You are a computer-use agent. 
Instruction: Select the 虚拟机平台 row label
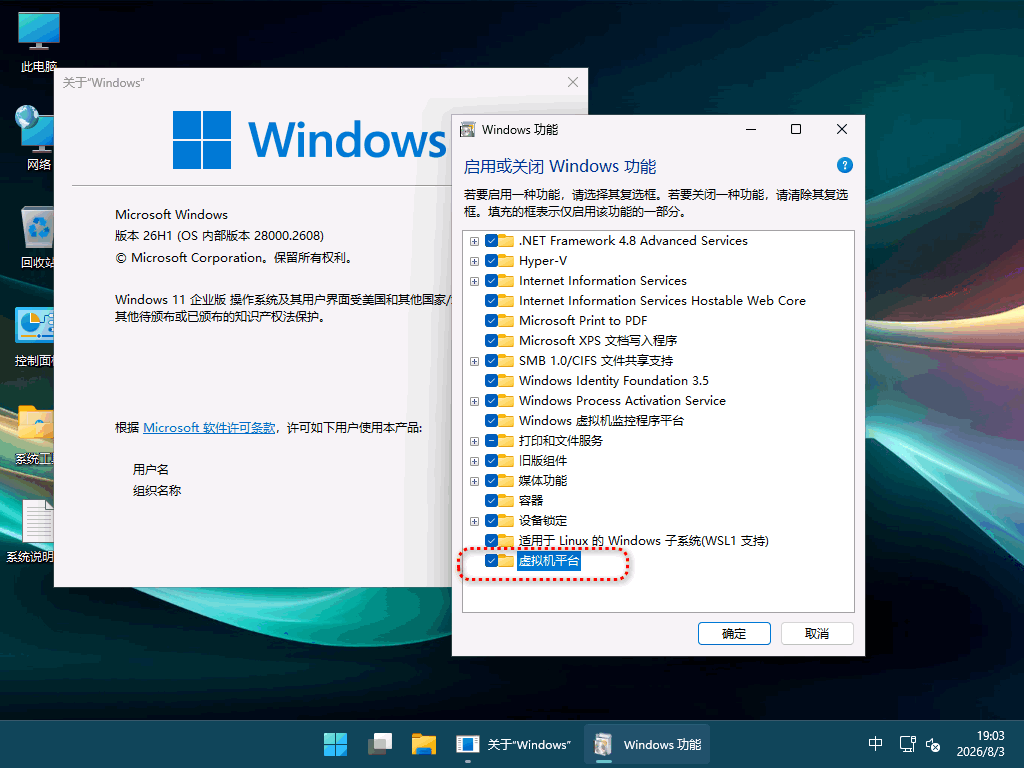pos(549,560)
